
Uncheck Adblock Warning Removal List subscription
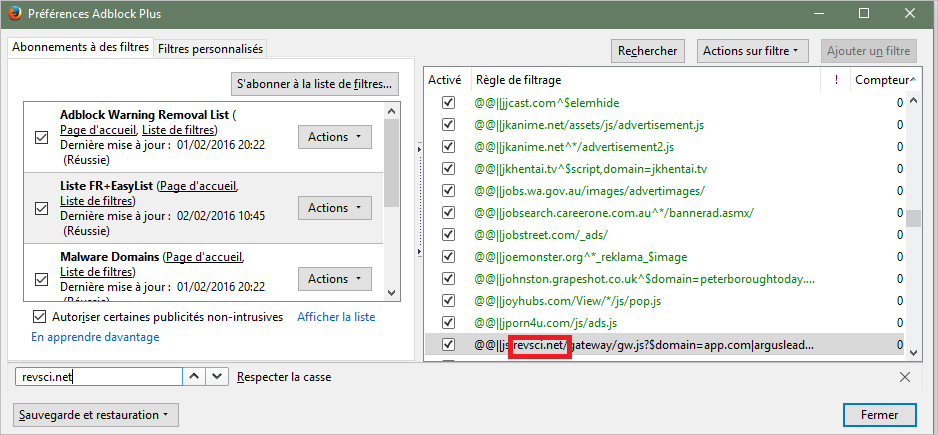tap(42, 137)
